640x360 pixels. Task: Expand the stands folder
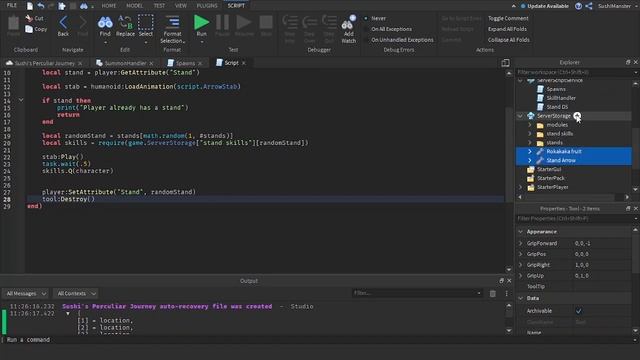(530, 142)
